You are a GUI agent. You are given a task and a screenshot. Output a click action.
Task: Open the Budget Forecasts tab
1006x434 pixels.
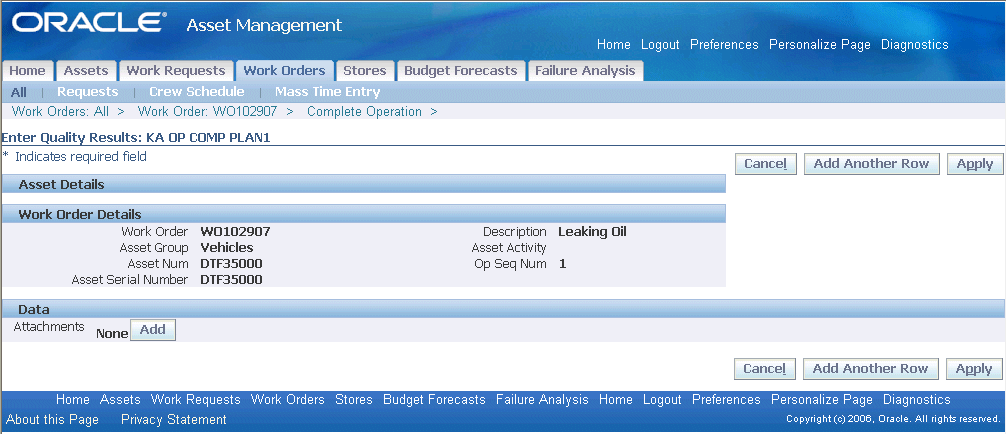click(460, 71)
